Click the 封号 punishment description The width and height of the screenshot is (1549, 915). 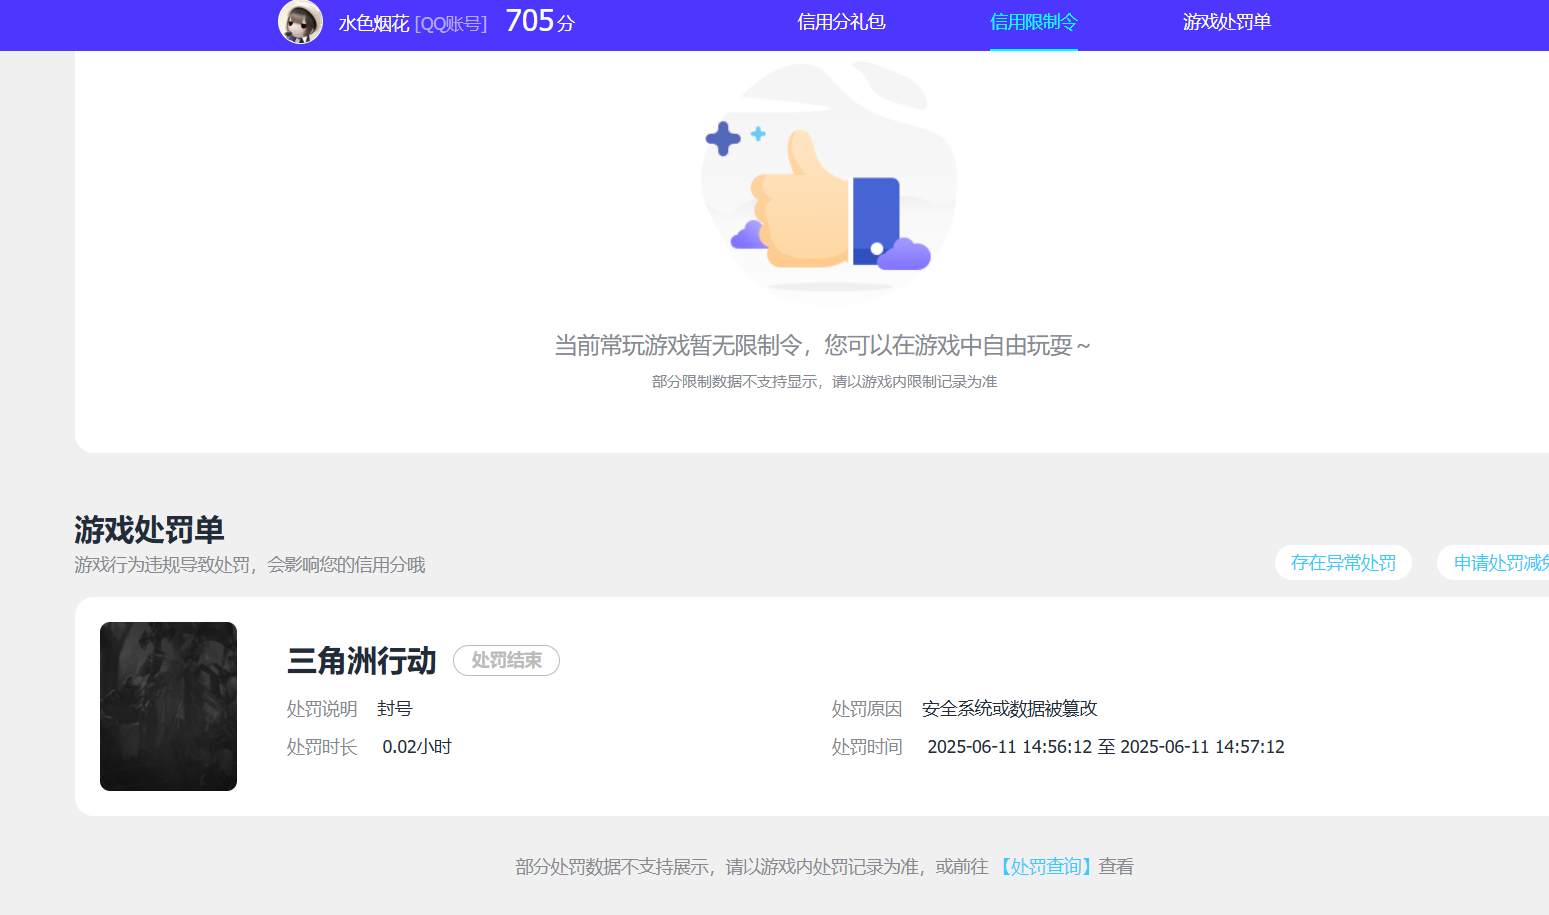[x=395, y=708]
